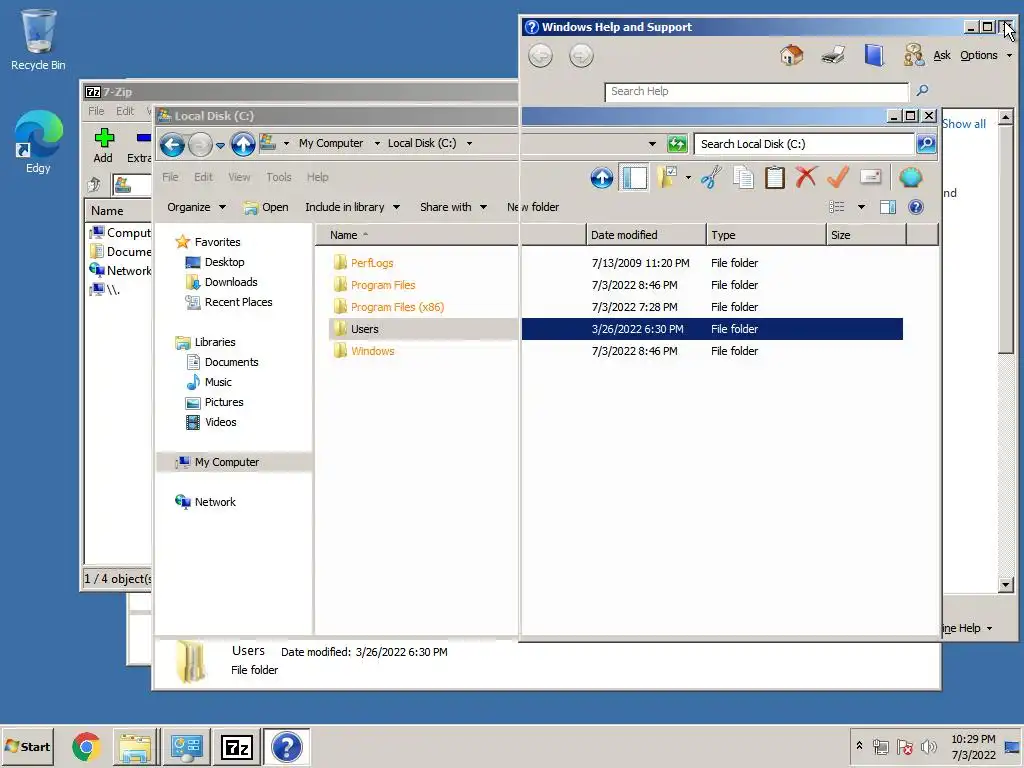Open the File menu in 7-Zip window

click(96, 111)
